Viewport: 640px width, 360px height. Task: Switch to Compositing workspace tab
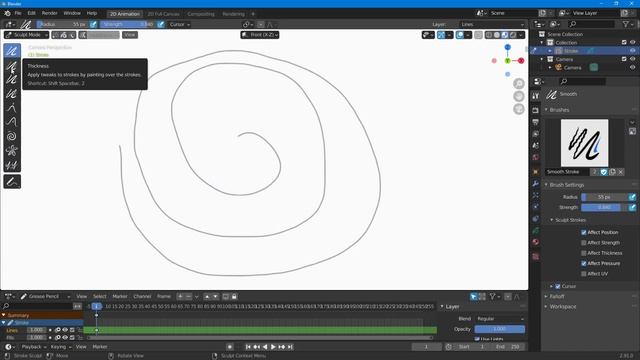point(201,14)
